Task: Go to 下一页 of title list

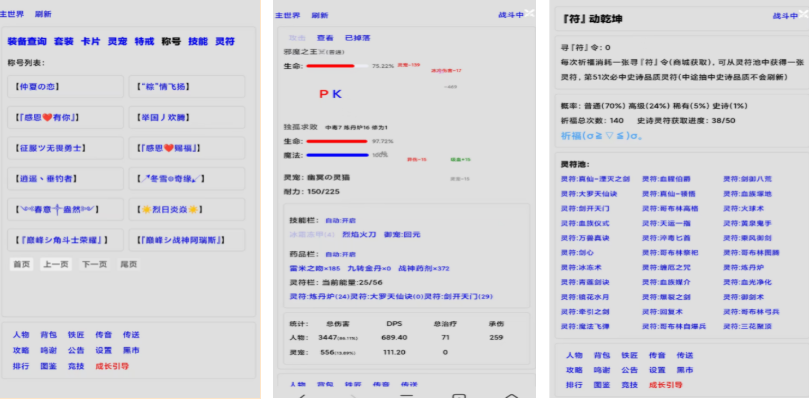Action: click(94, 264)
